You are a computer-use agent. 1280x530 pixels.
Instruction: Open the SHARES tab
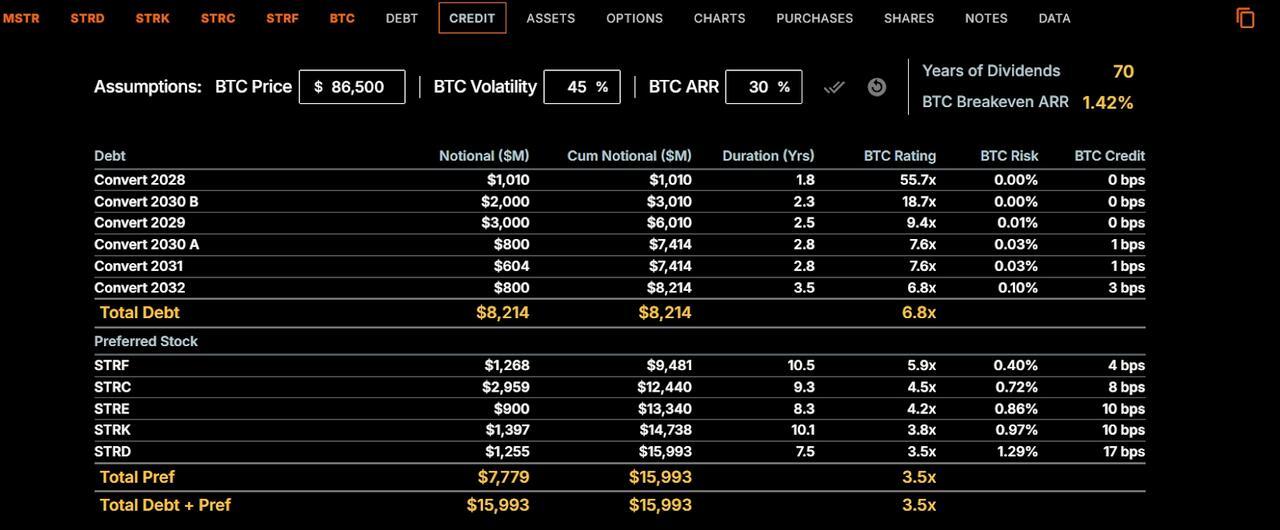coord(908,18)
